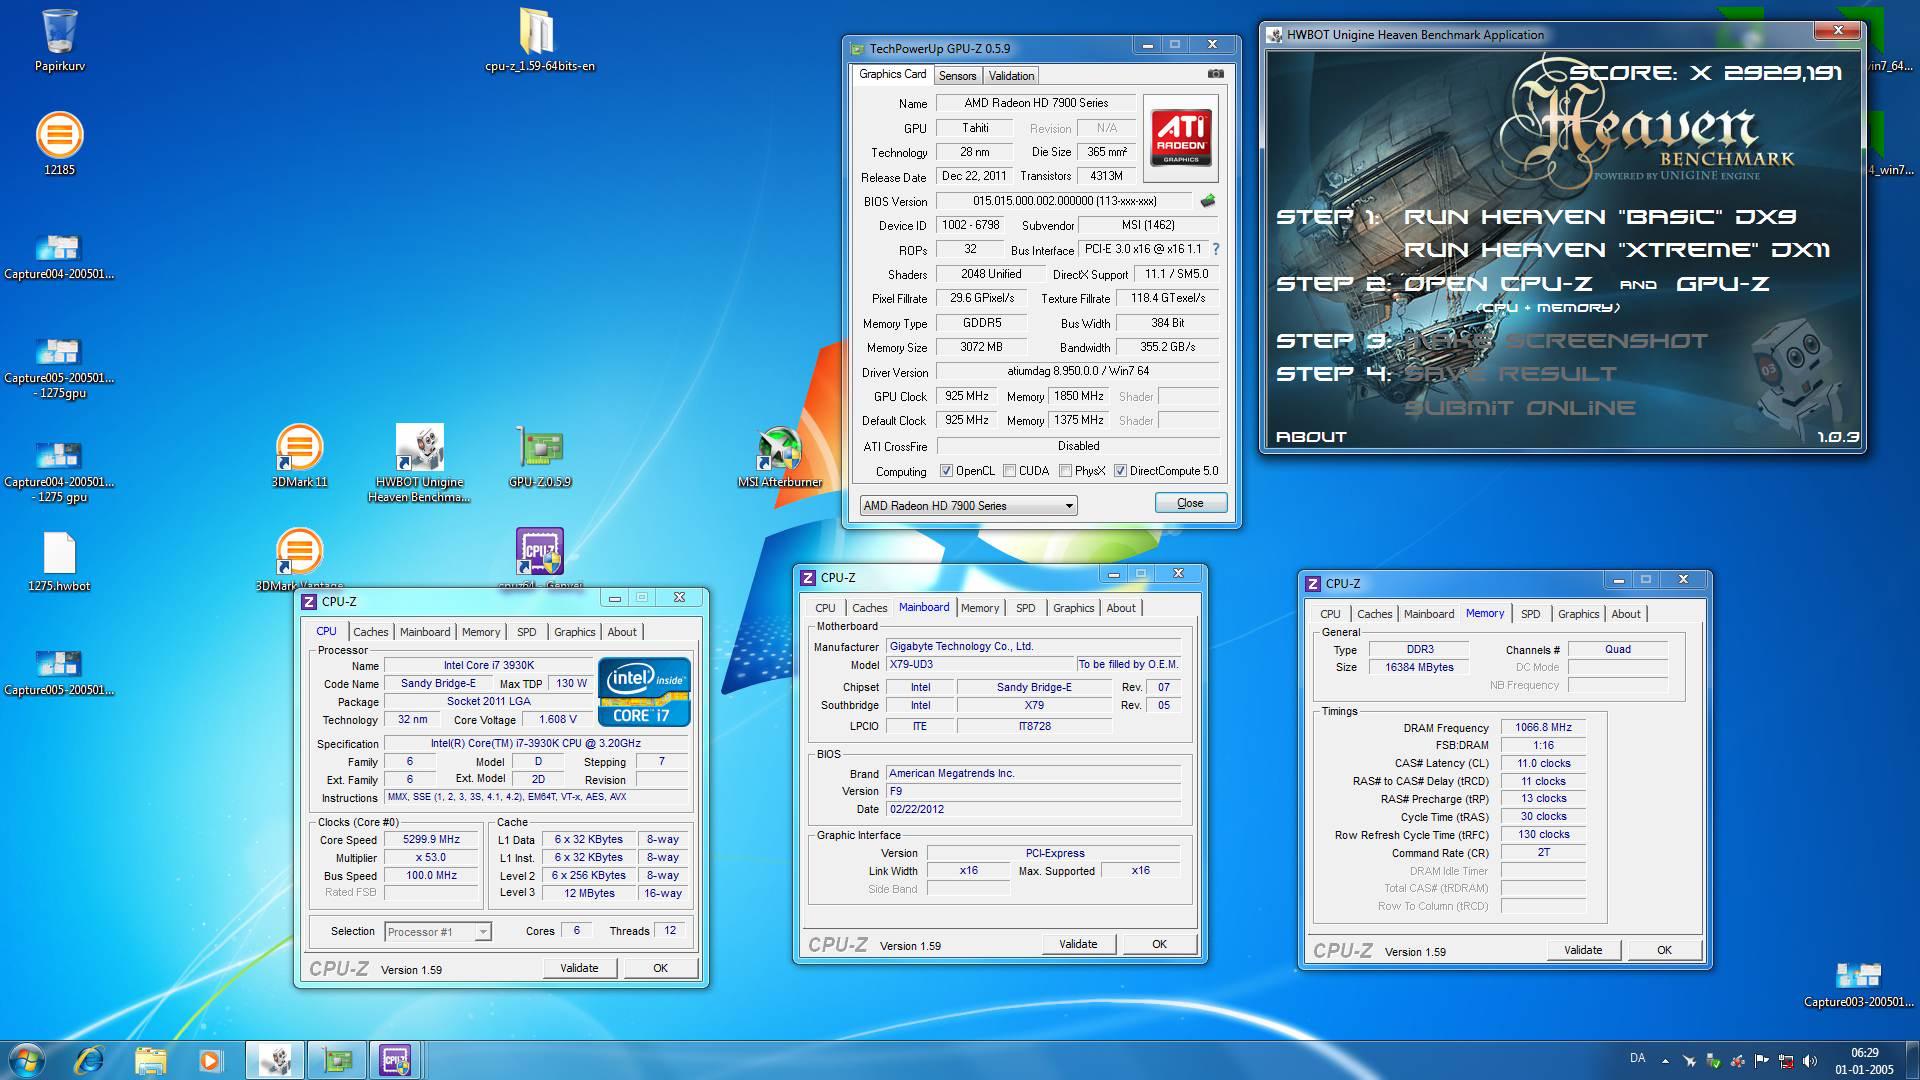Viewport: 1920px width, 1080px height.
Task: Open Windows Explorer from the taskbar
Action: pos(150,1059)
